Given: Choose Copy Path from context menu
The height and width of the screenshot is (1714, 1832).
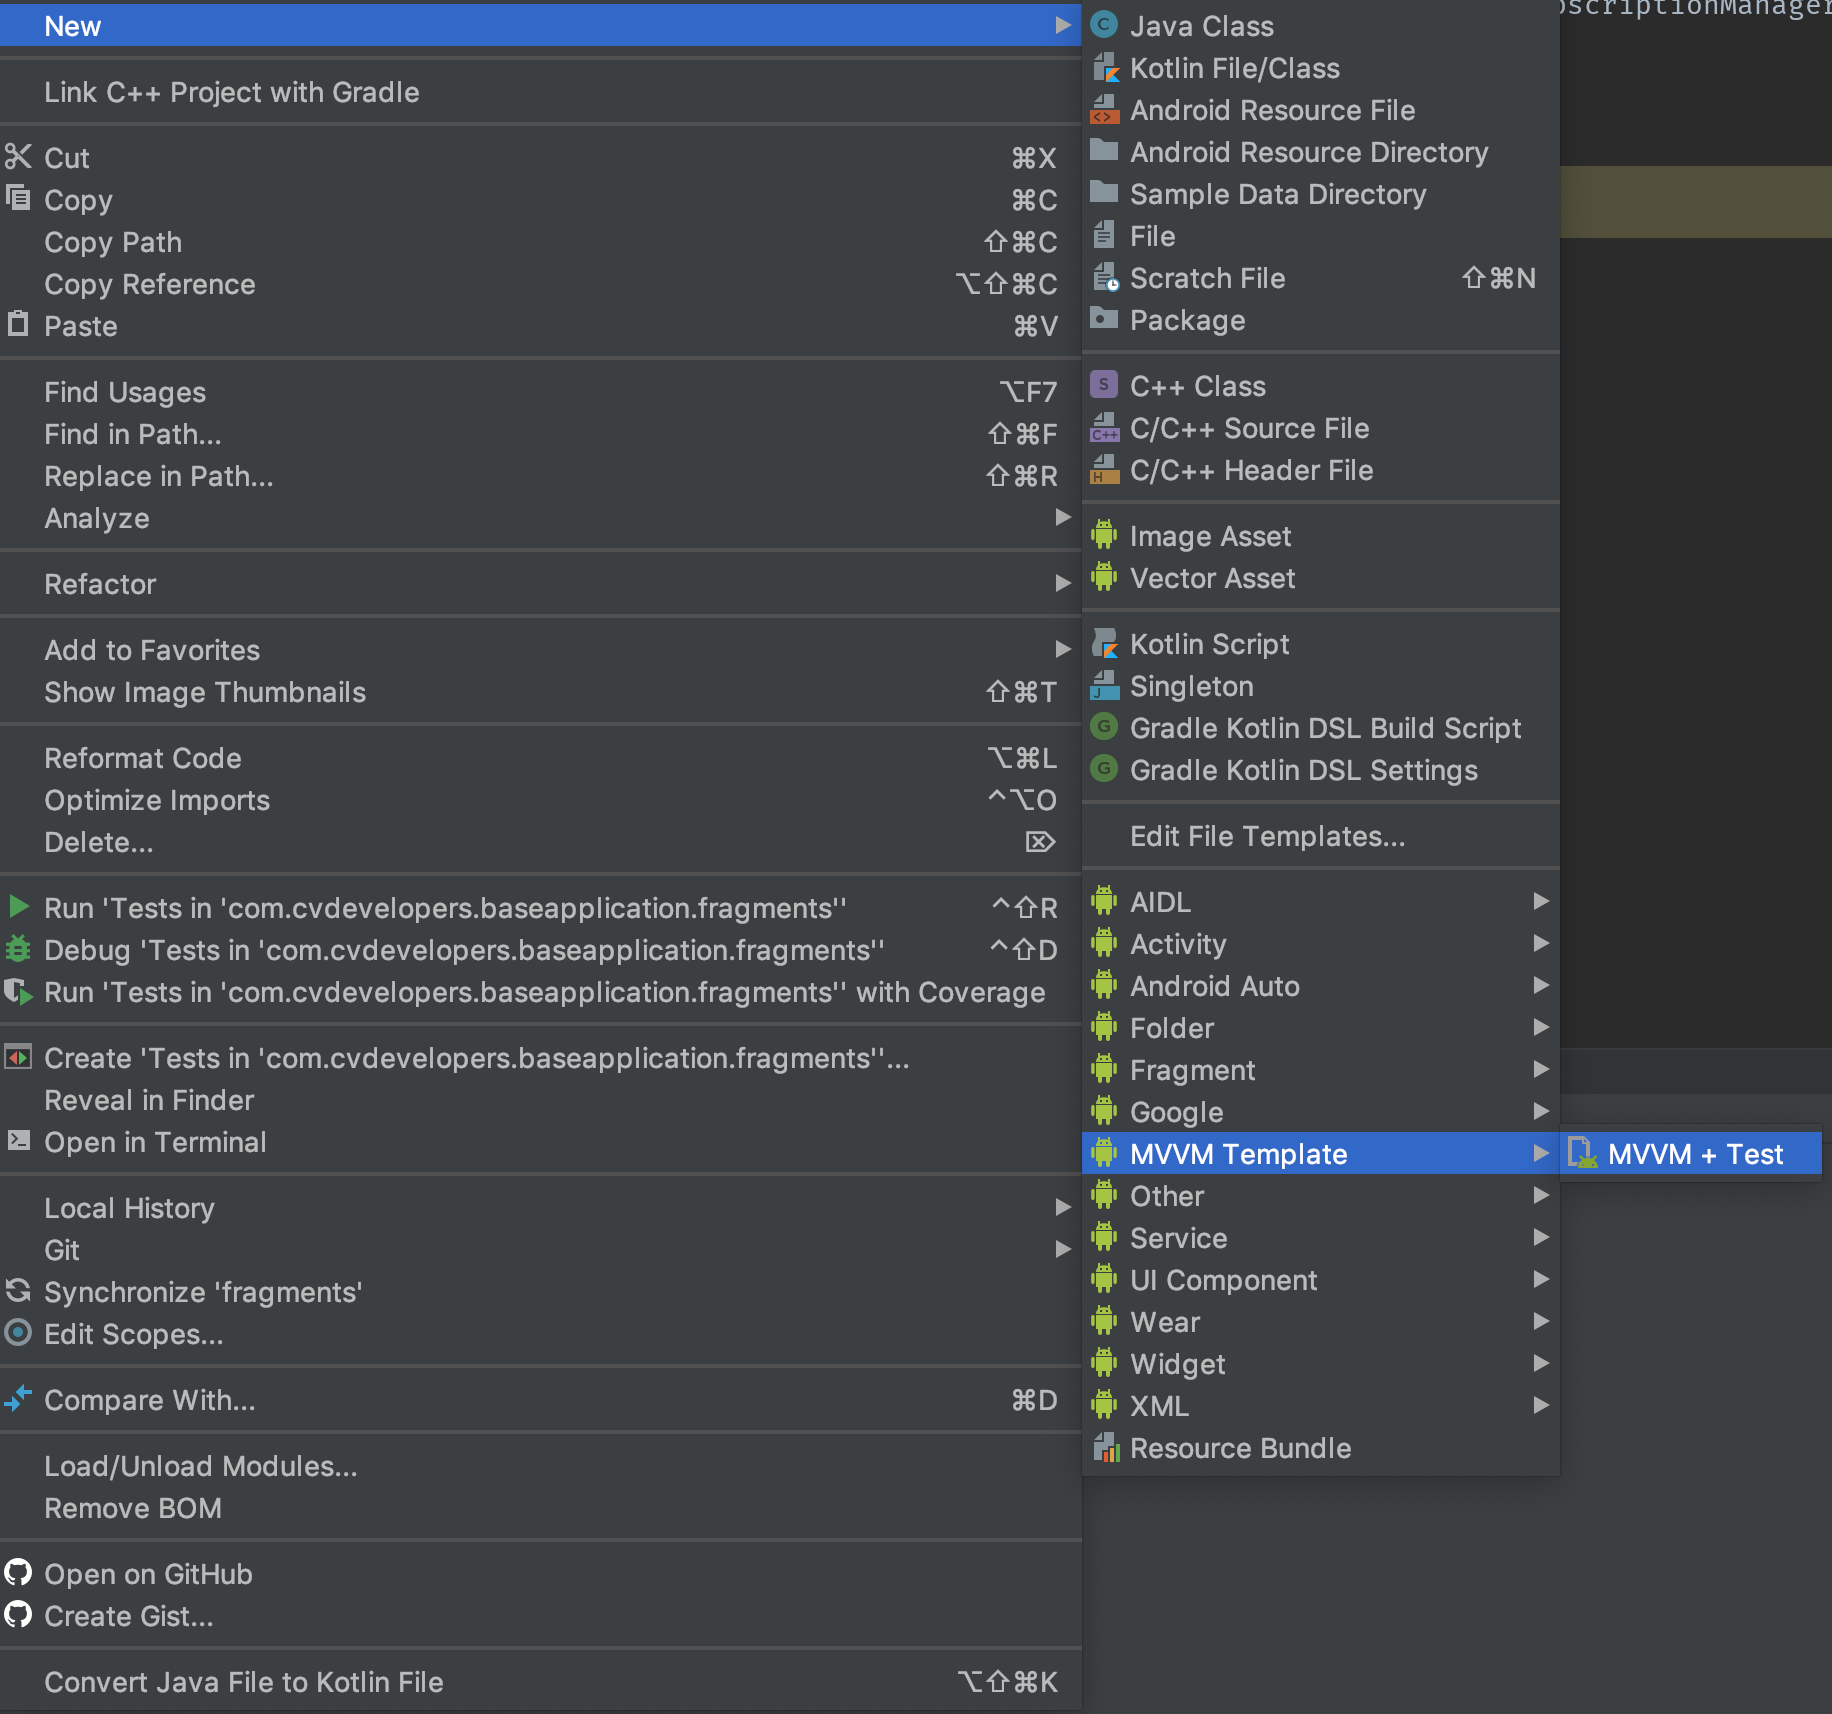Looking at the screenshot, I should (540, 242).
